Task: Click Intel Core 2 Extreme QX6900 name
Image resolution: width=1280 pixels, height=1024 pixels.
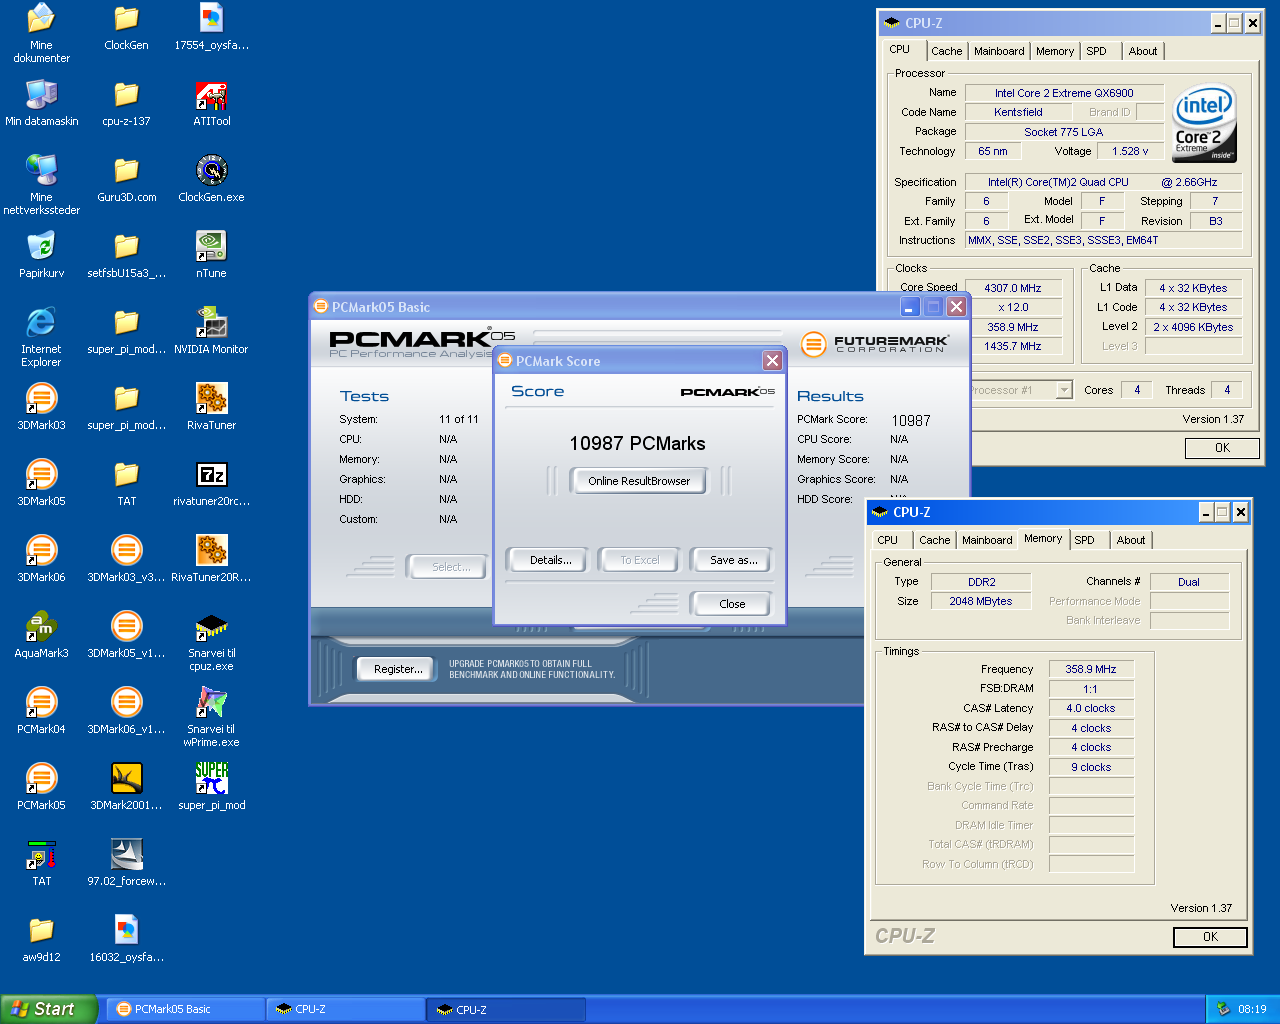Action: [1064, 93]
